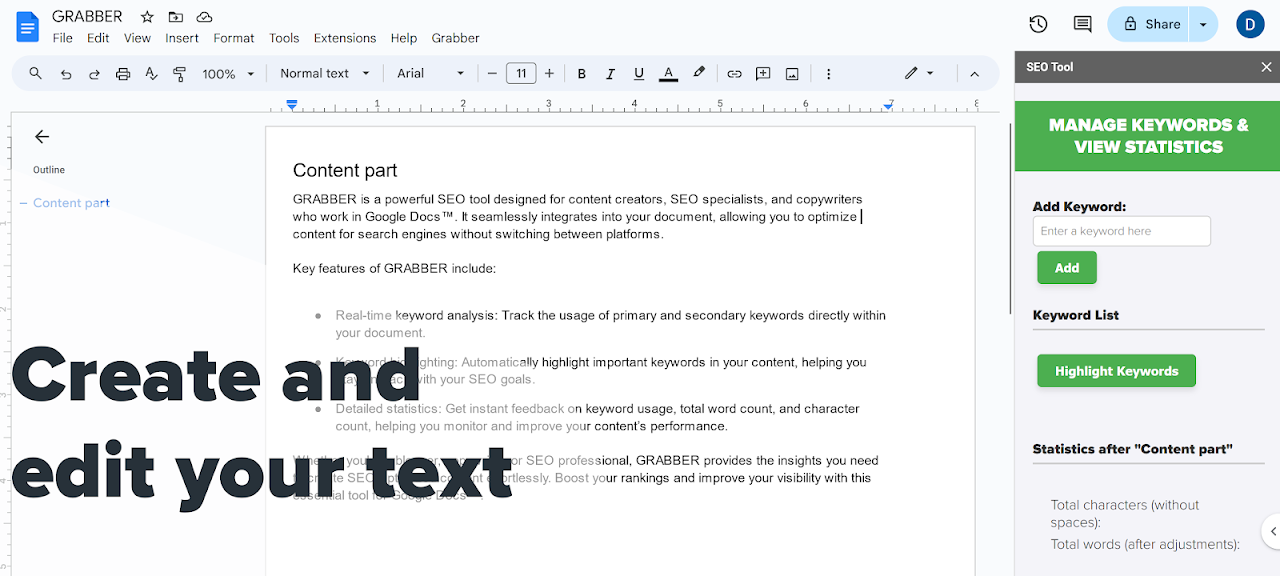The height and width of the screenshot is (576, 1280).
Task: Open the Format menu
Action: pos(234,38)
